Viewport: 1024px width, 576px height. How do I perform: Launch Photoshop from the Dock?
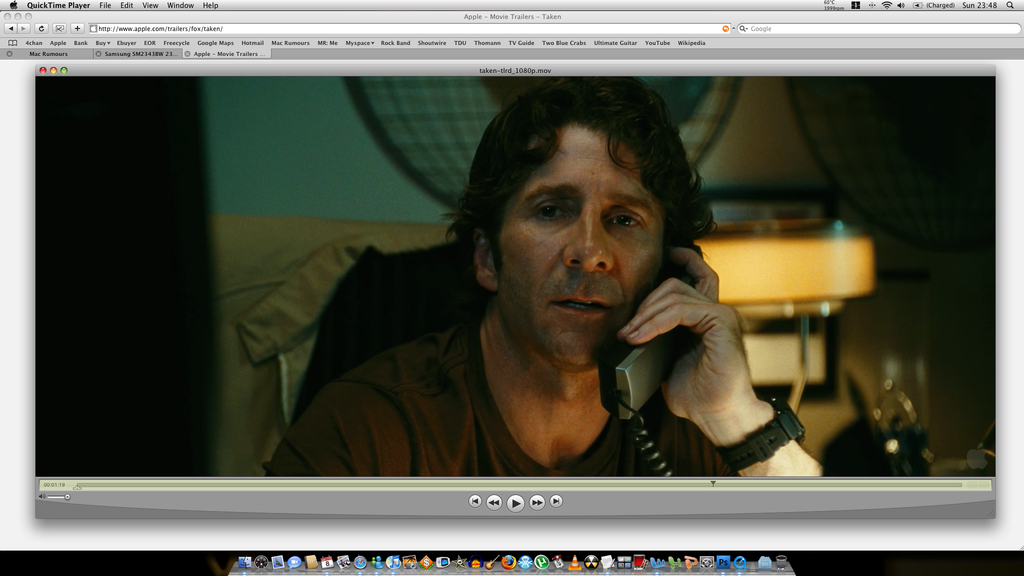[722, 562]
